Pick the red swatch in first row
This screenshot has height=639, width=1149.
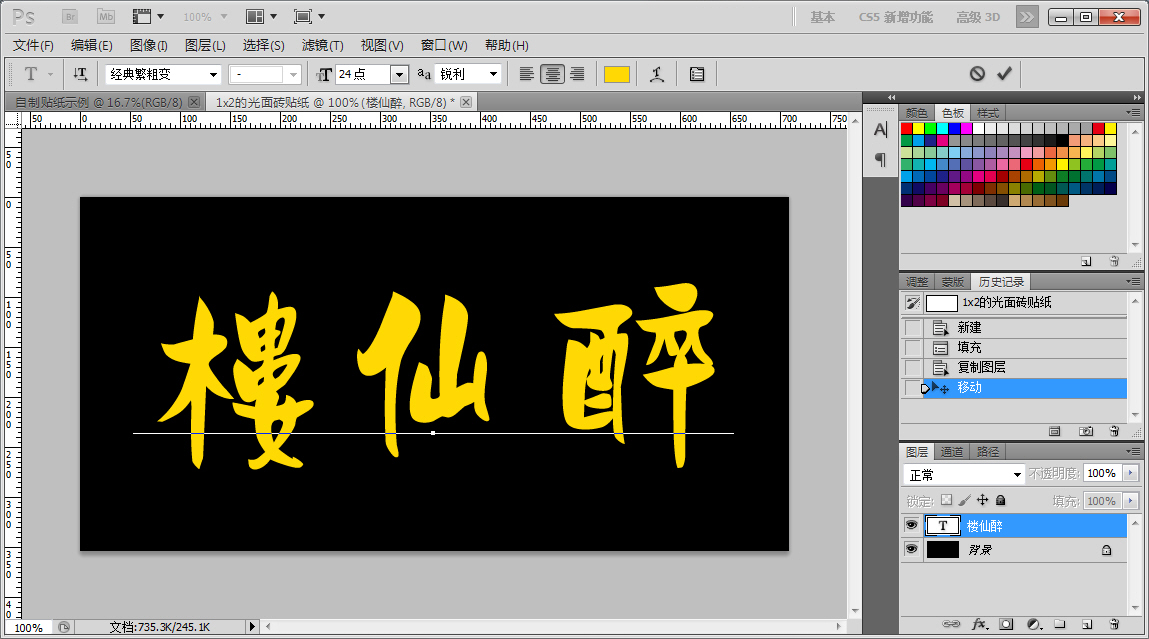[x=906, y=128]
